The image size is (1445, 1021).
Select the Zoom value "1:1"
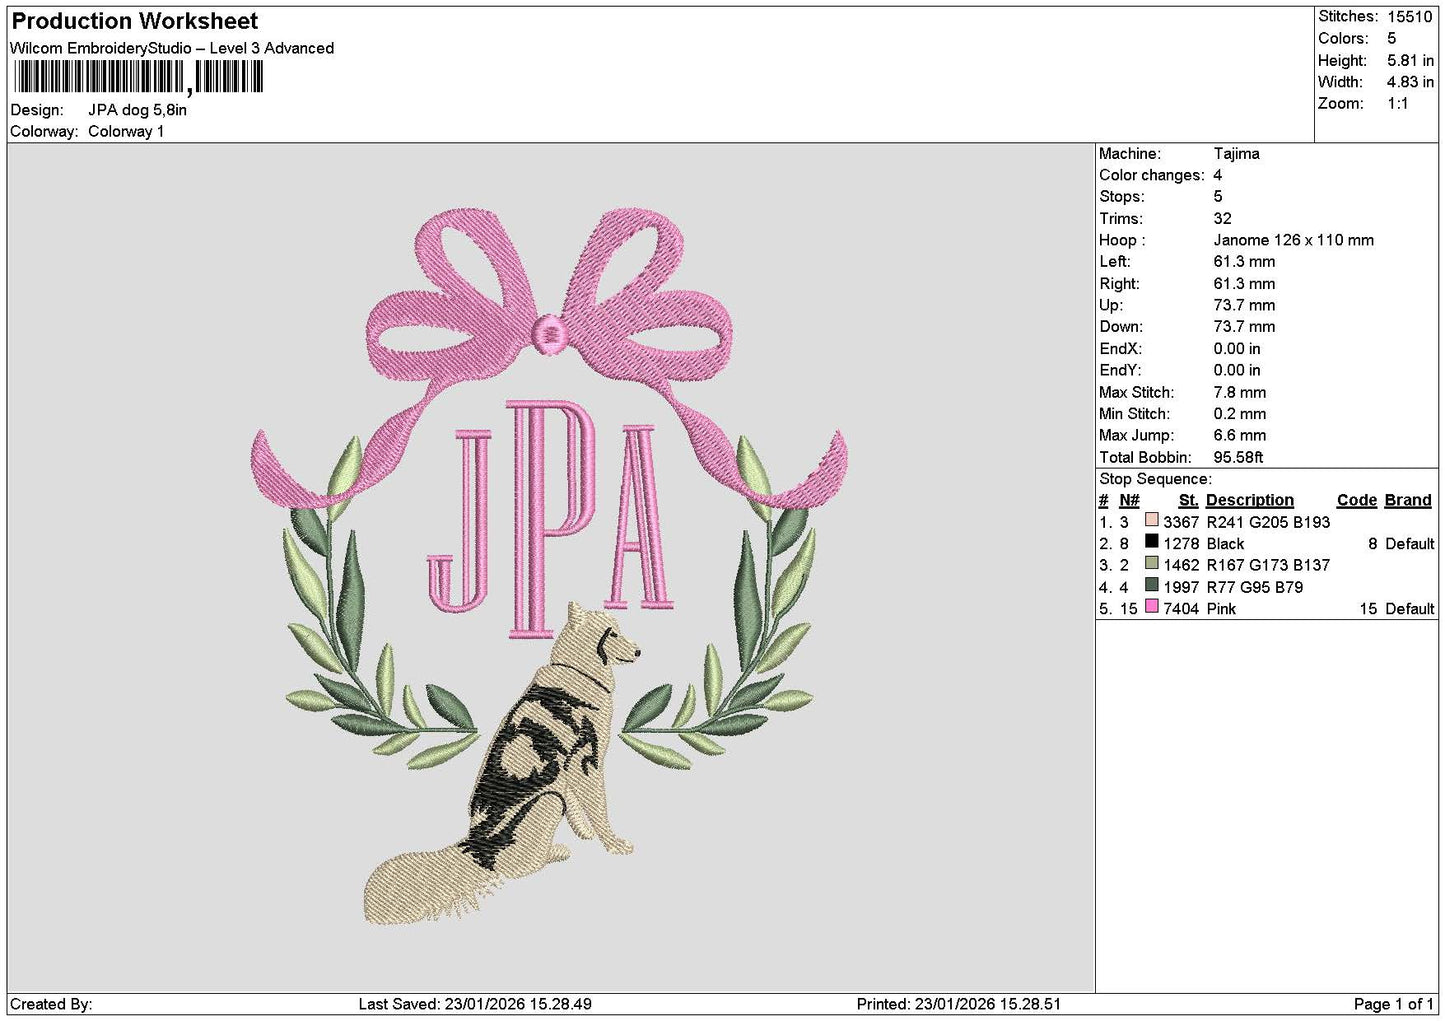click(x=1397, y=103)
